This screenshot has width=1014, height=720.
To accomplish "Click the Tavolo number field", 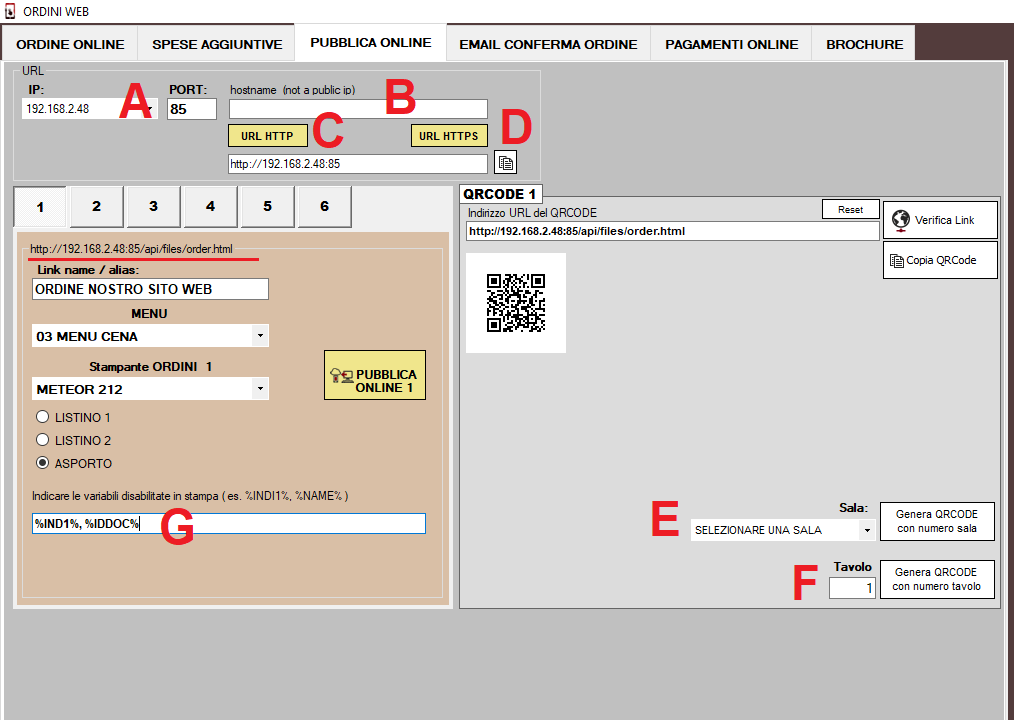I will tap(852, 587).
